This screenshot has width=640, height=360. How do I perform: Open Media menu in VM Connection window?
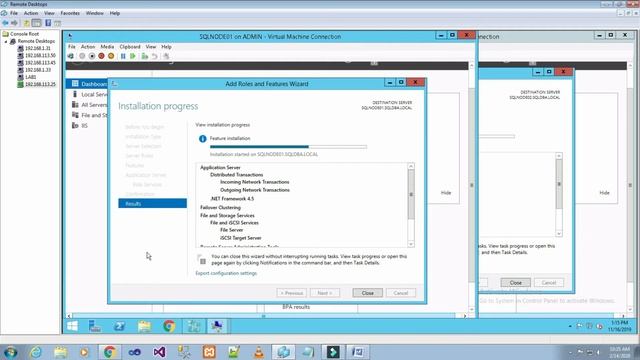click(x=107, y=47)
